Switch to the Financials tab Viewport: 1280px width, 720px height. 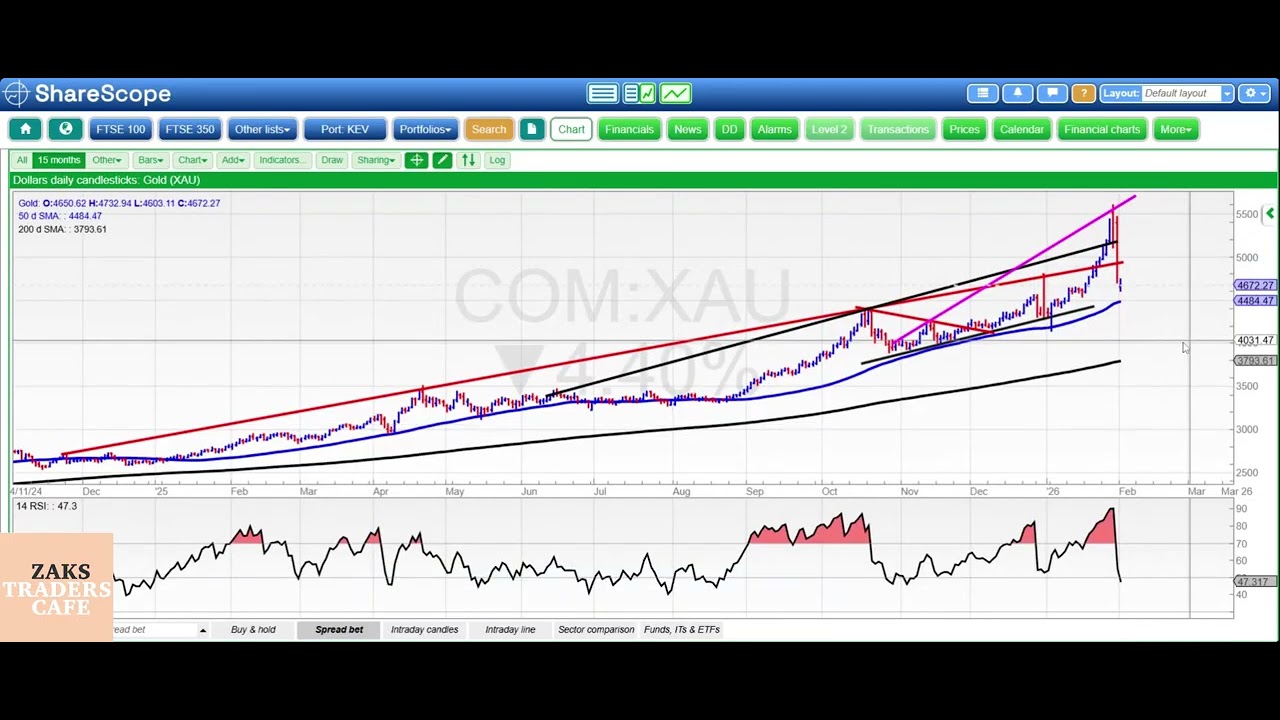coord(630,129)
